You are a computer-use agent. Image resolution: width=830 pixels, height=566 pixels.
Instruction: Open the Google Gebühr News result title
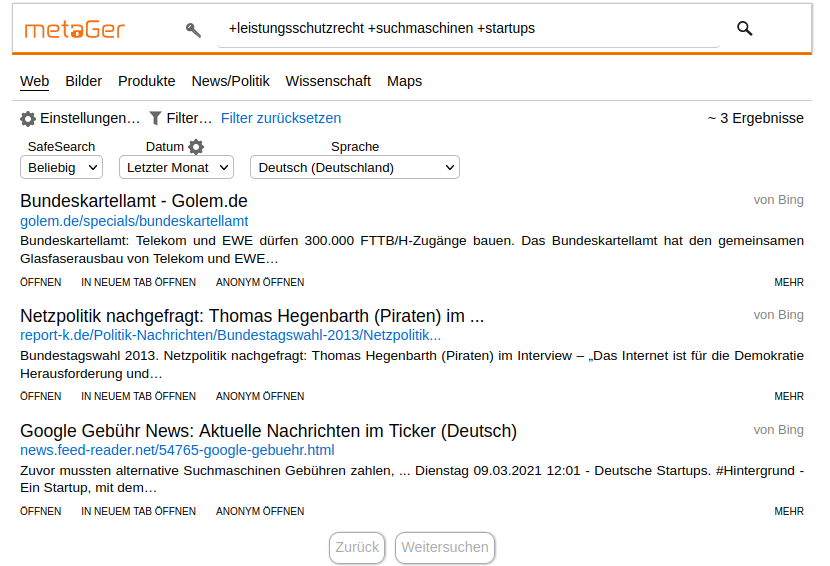[x=268, y=431]
